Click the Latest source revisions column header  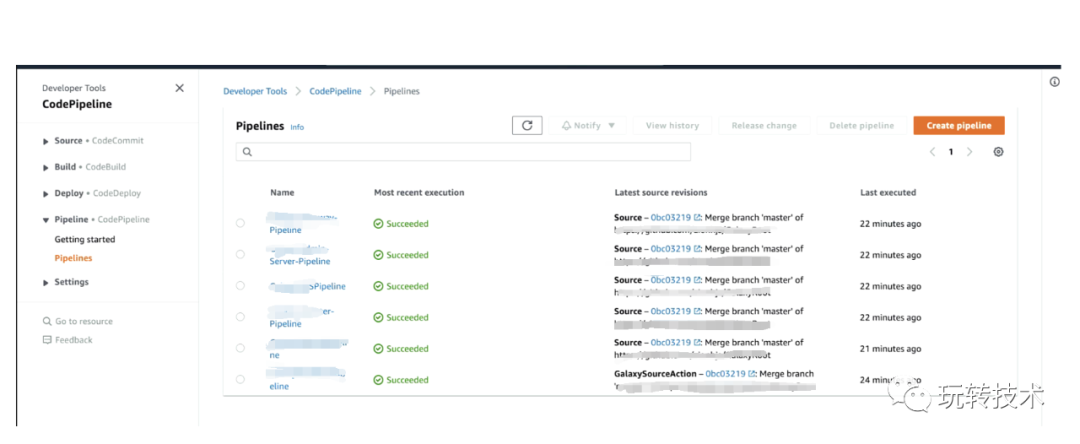tap(661, 193)
